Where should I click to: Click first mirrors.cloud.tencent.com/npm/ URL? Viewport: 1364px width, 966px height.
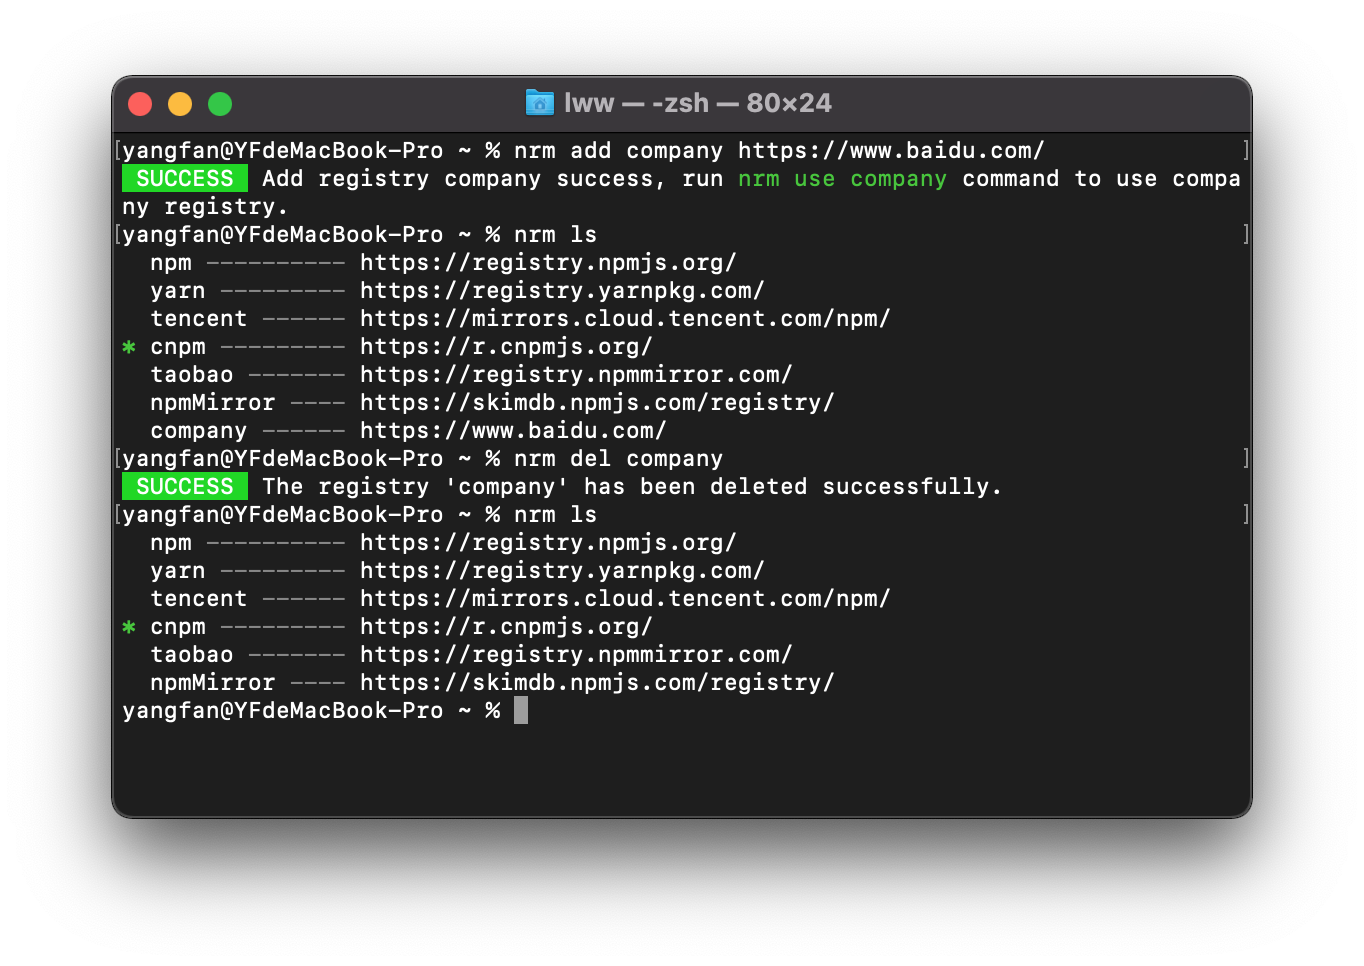coord(625,319)
